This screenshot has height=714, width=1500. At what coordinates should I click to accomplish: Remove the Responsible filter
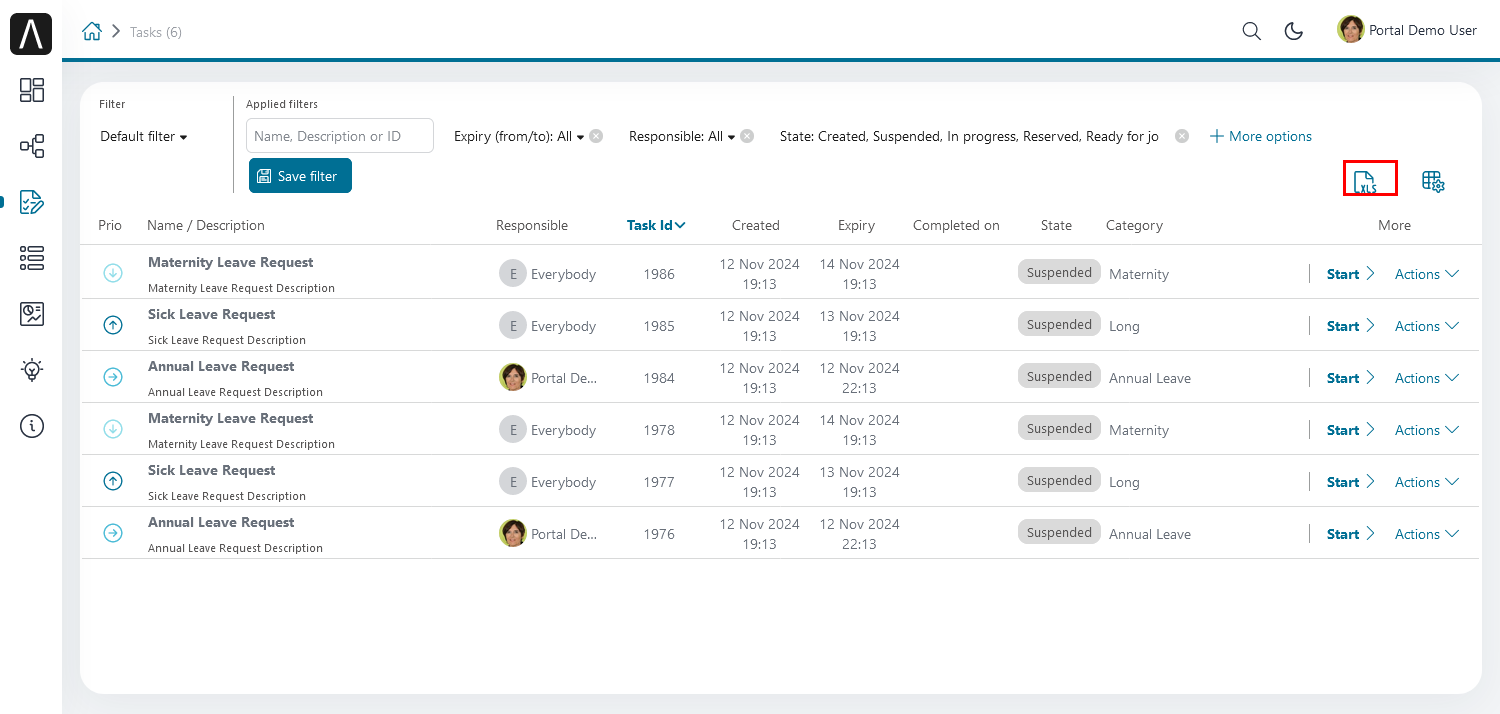tap(747, 136)
